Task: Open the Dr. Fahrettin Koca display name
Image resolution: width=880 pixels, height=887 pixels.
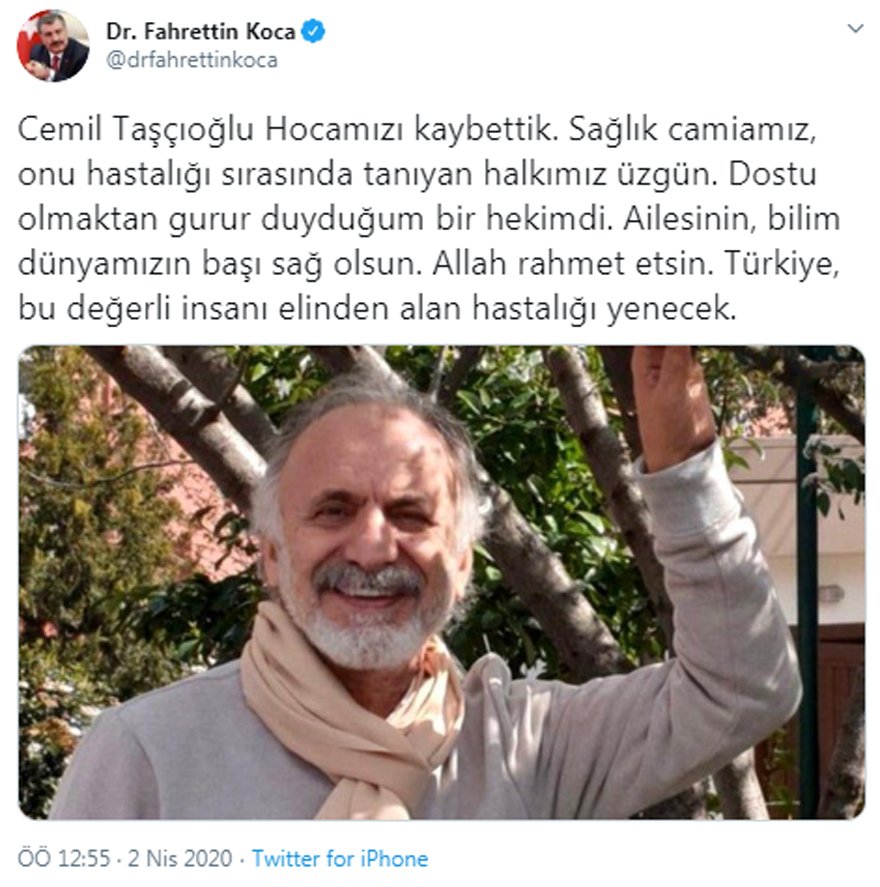Action: tap(200, 31)
